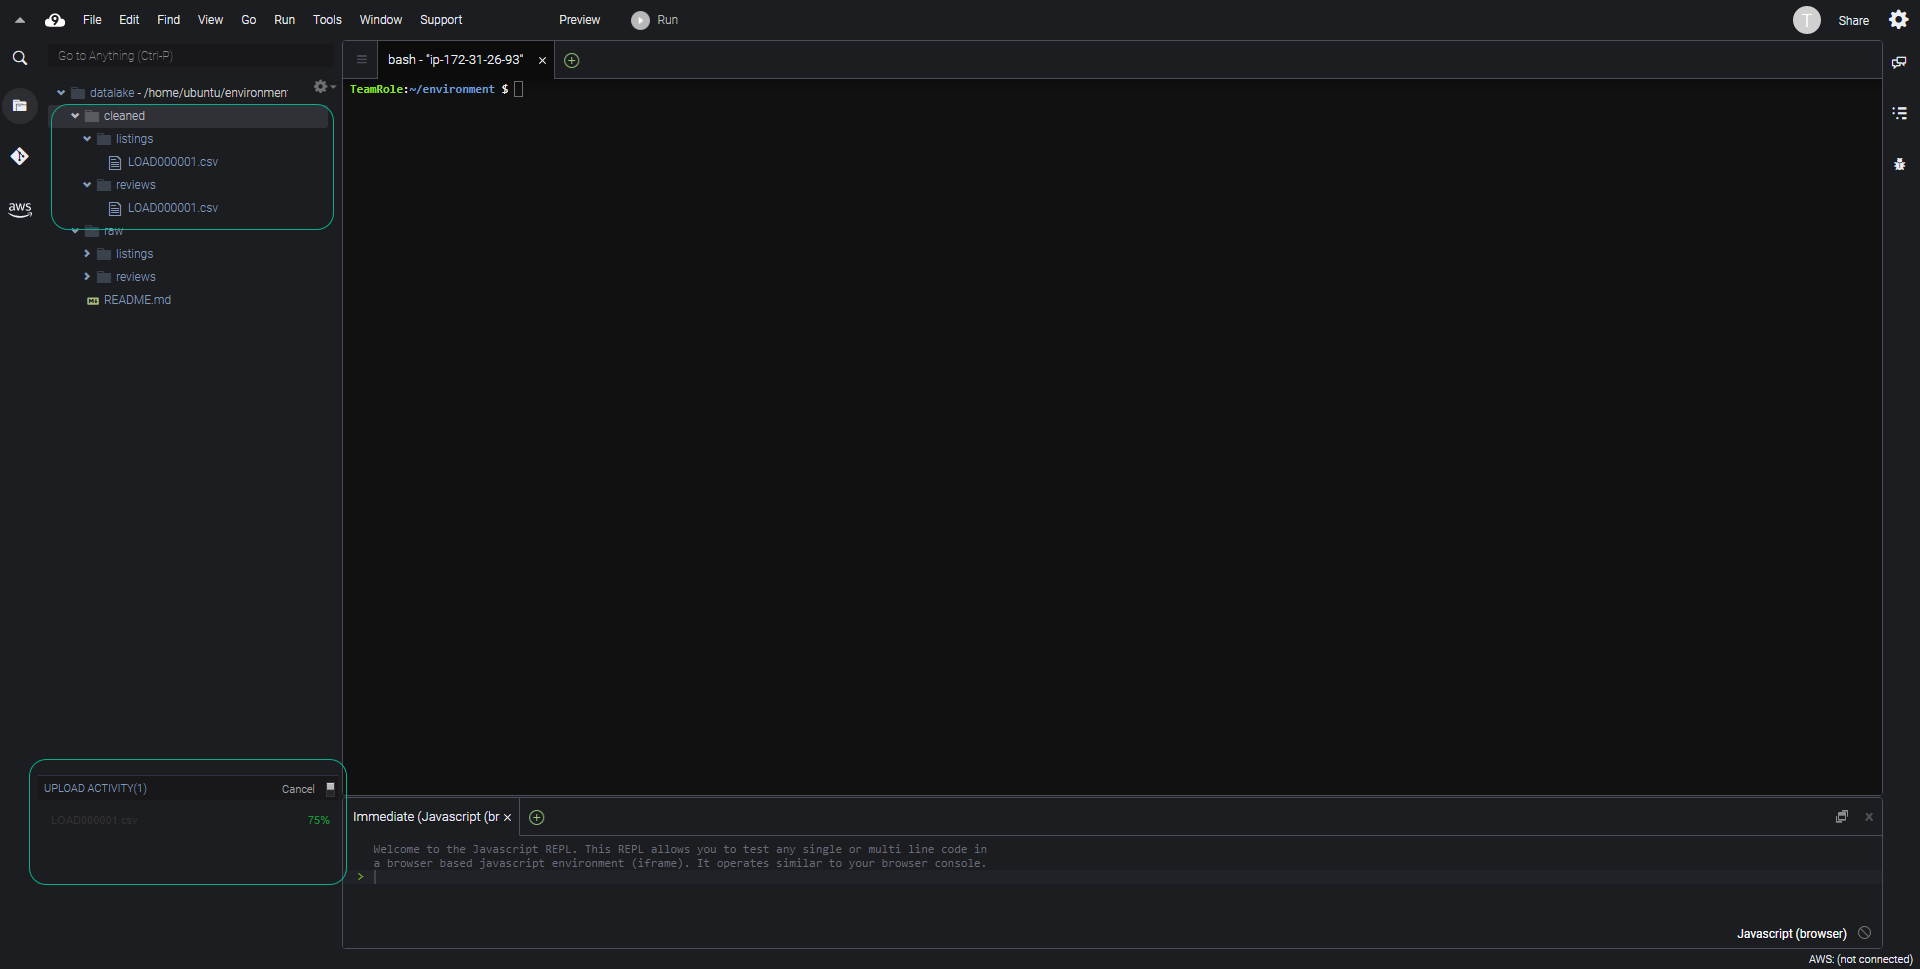Click the stop icon beside Cancel in Upload Activity
This screenshot has width=1920, height=969.
[x=330, y=788]
